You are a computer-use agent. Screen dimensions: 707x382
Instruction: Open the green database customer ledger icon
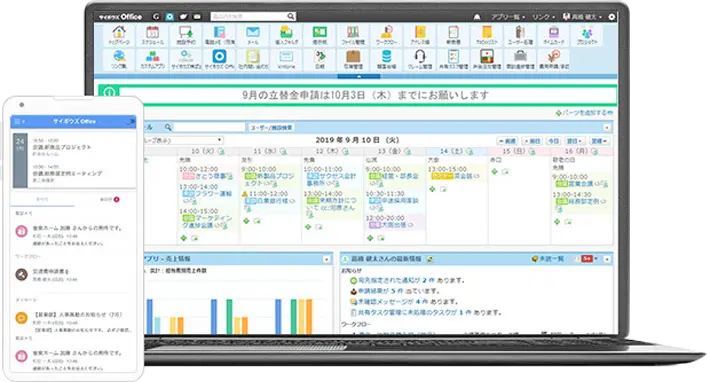click(386, 60)
